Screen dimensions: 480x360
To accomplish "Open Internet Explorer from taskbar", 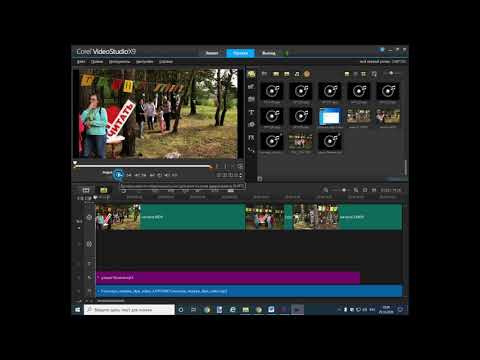I will tap(233, 310).
